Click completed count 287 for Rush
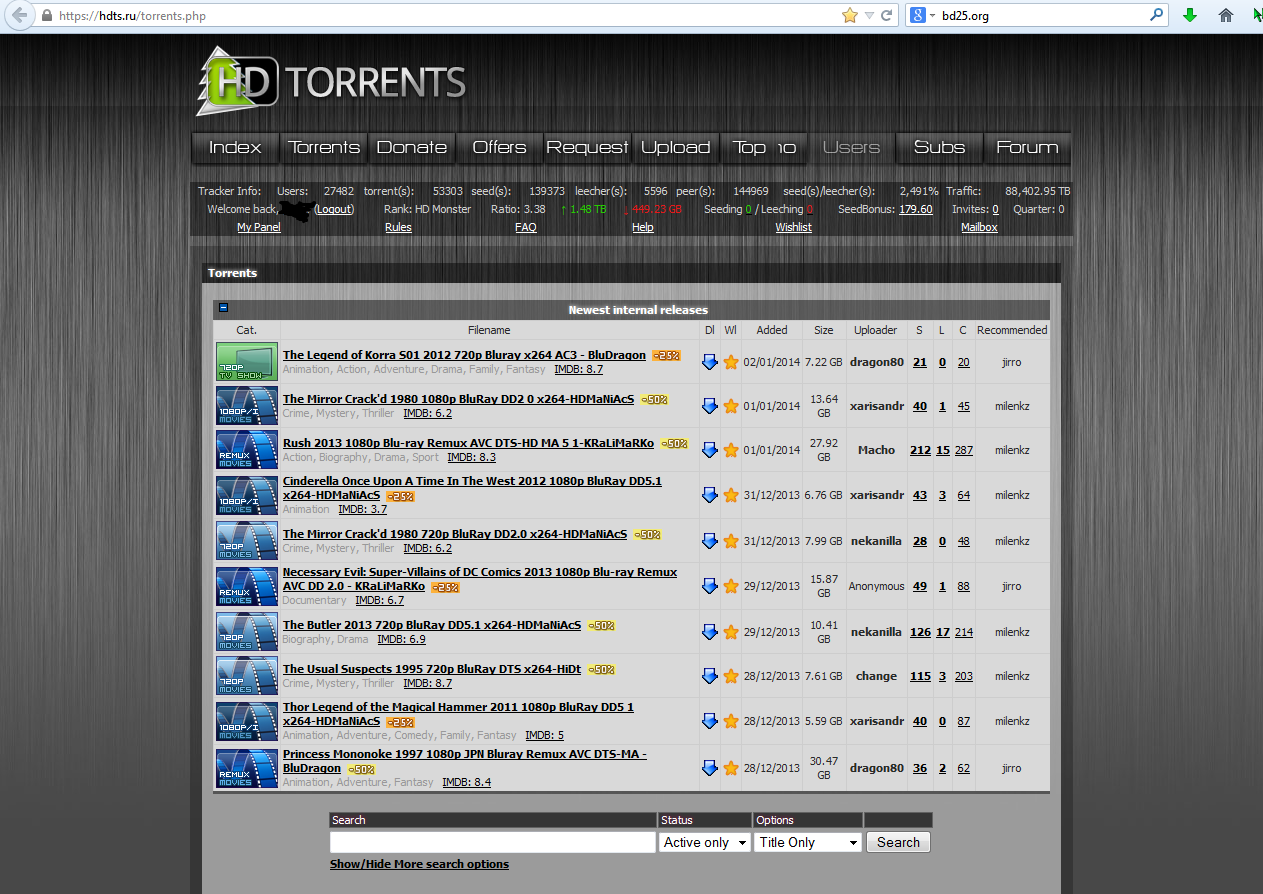 click(964, 450)
